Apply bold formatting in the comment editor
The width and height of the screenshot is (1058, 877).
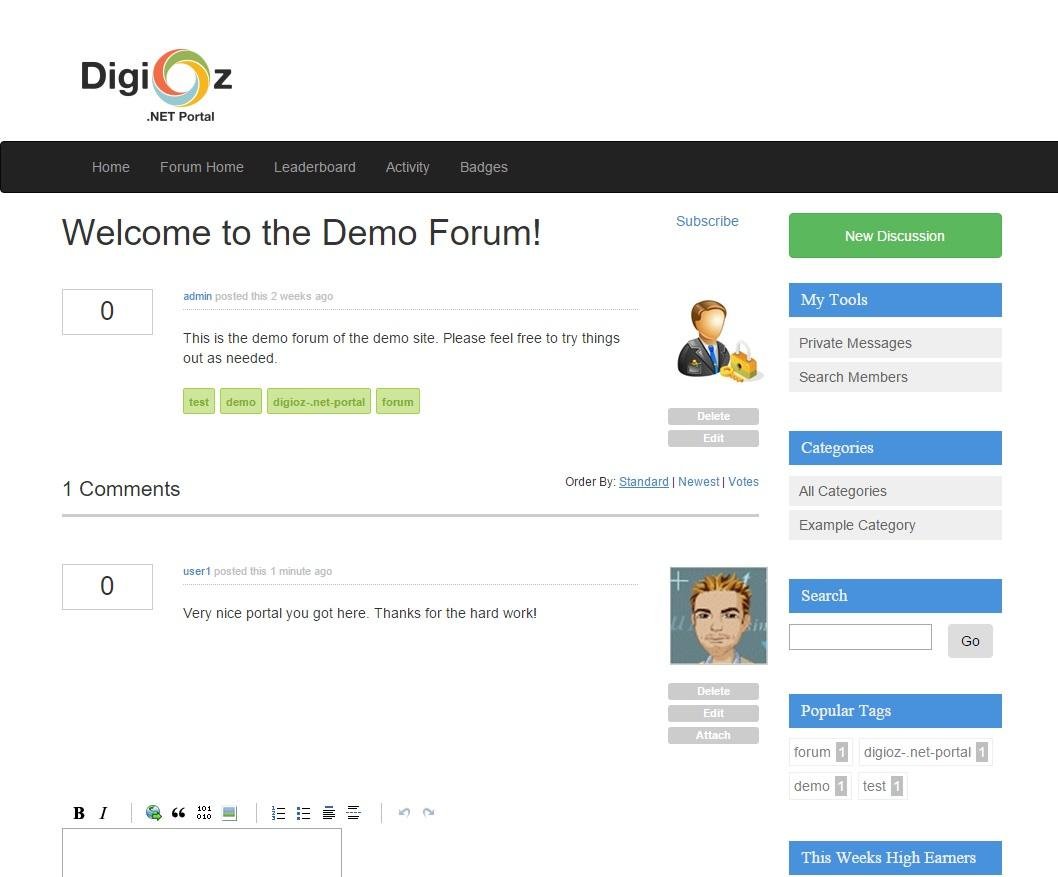(x=78, y=813)
